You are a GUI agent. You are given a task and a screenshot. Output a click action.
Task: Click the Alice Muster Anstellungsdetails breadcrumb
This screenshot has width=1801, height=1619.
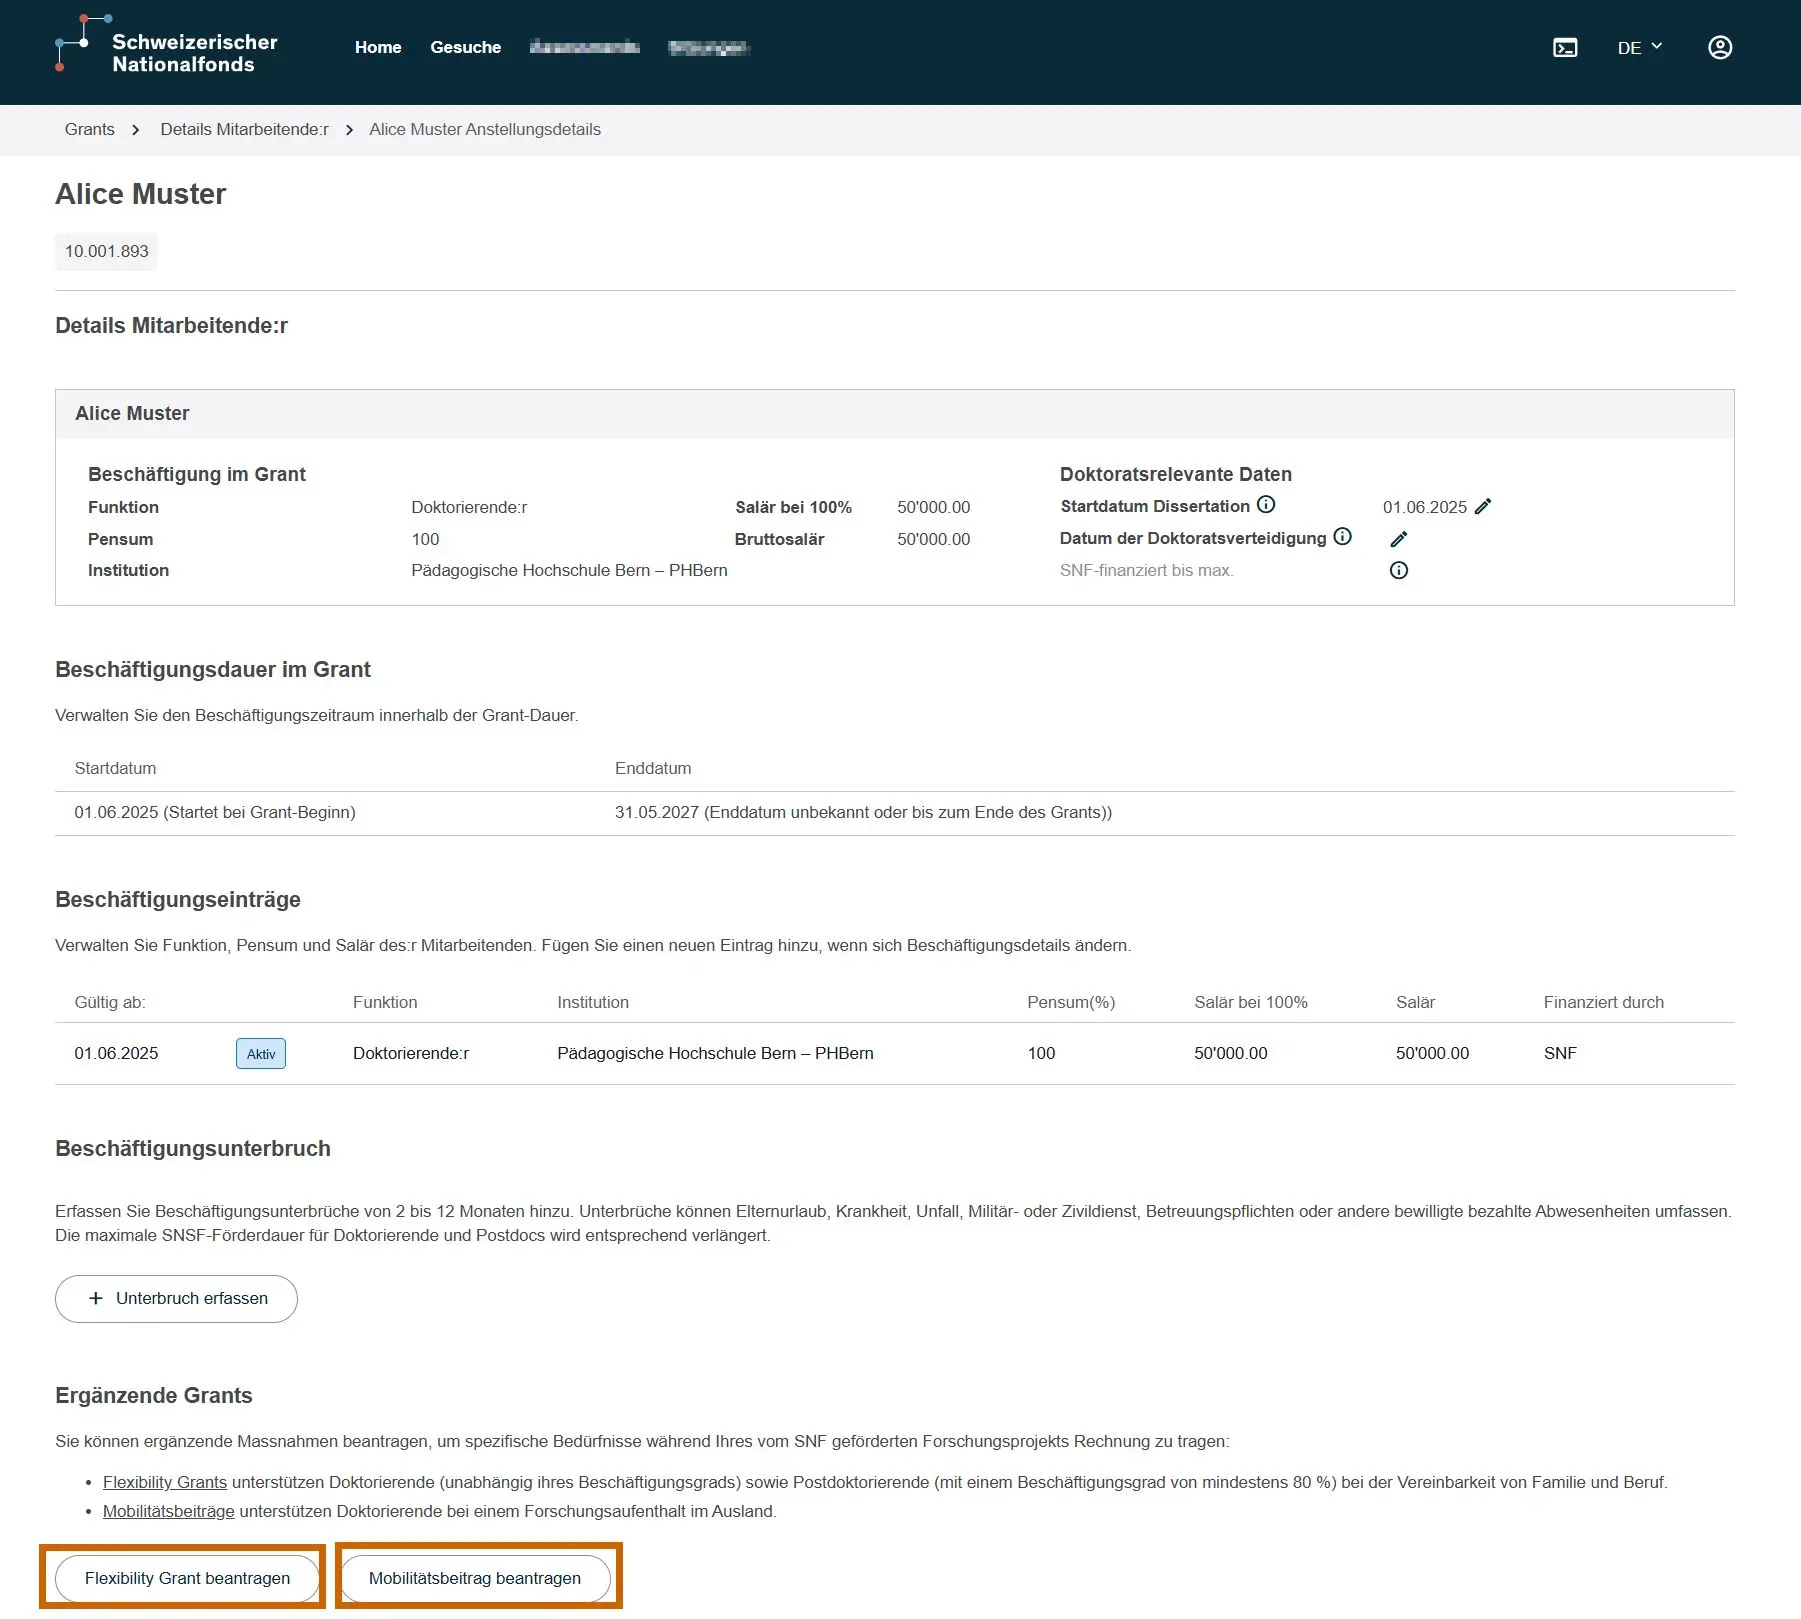(x=485, y=129)
